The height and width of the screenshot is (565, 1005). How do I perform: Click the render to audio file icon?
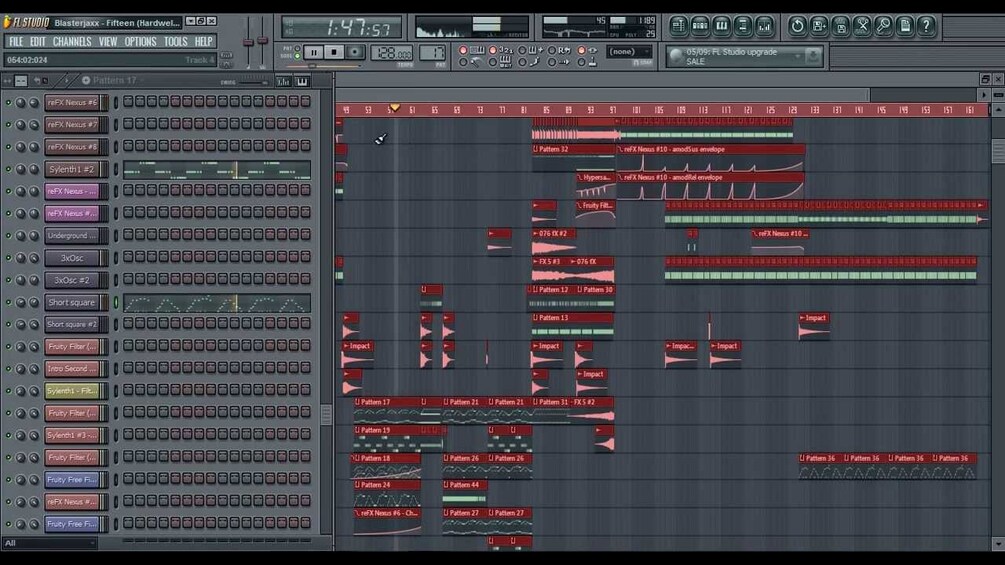(x=841, y=26)
